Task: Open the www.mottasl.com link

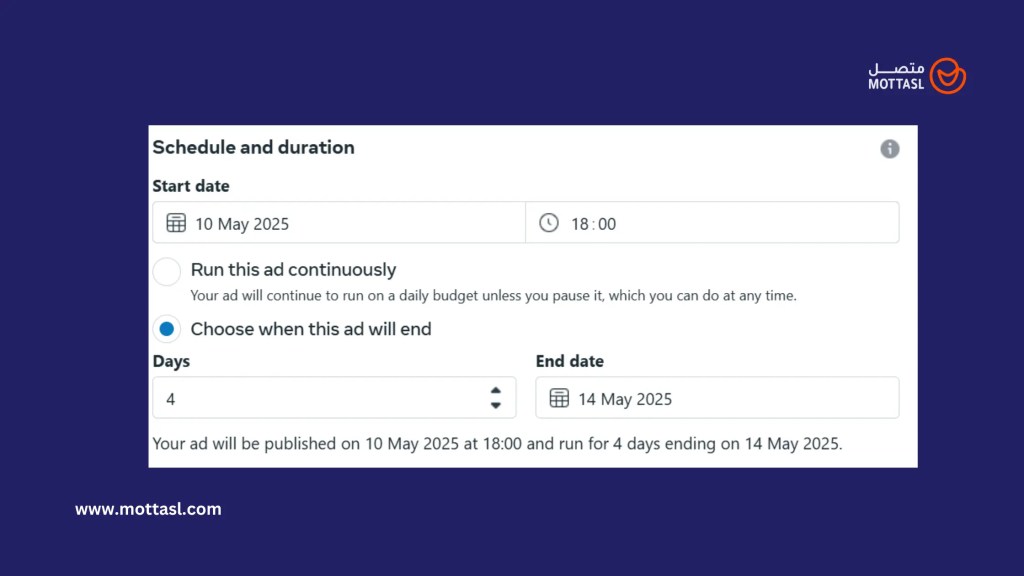Action: click(148, 509)
